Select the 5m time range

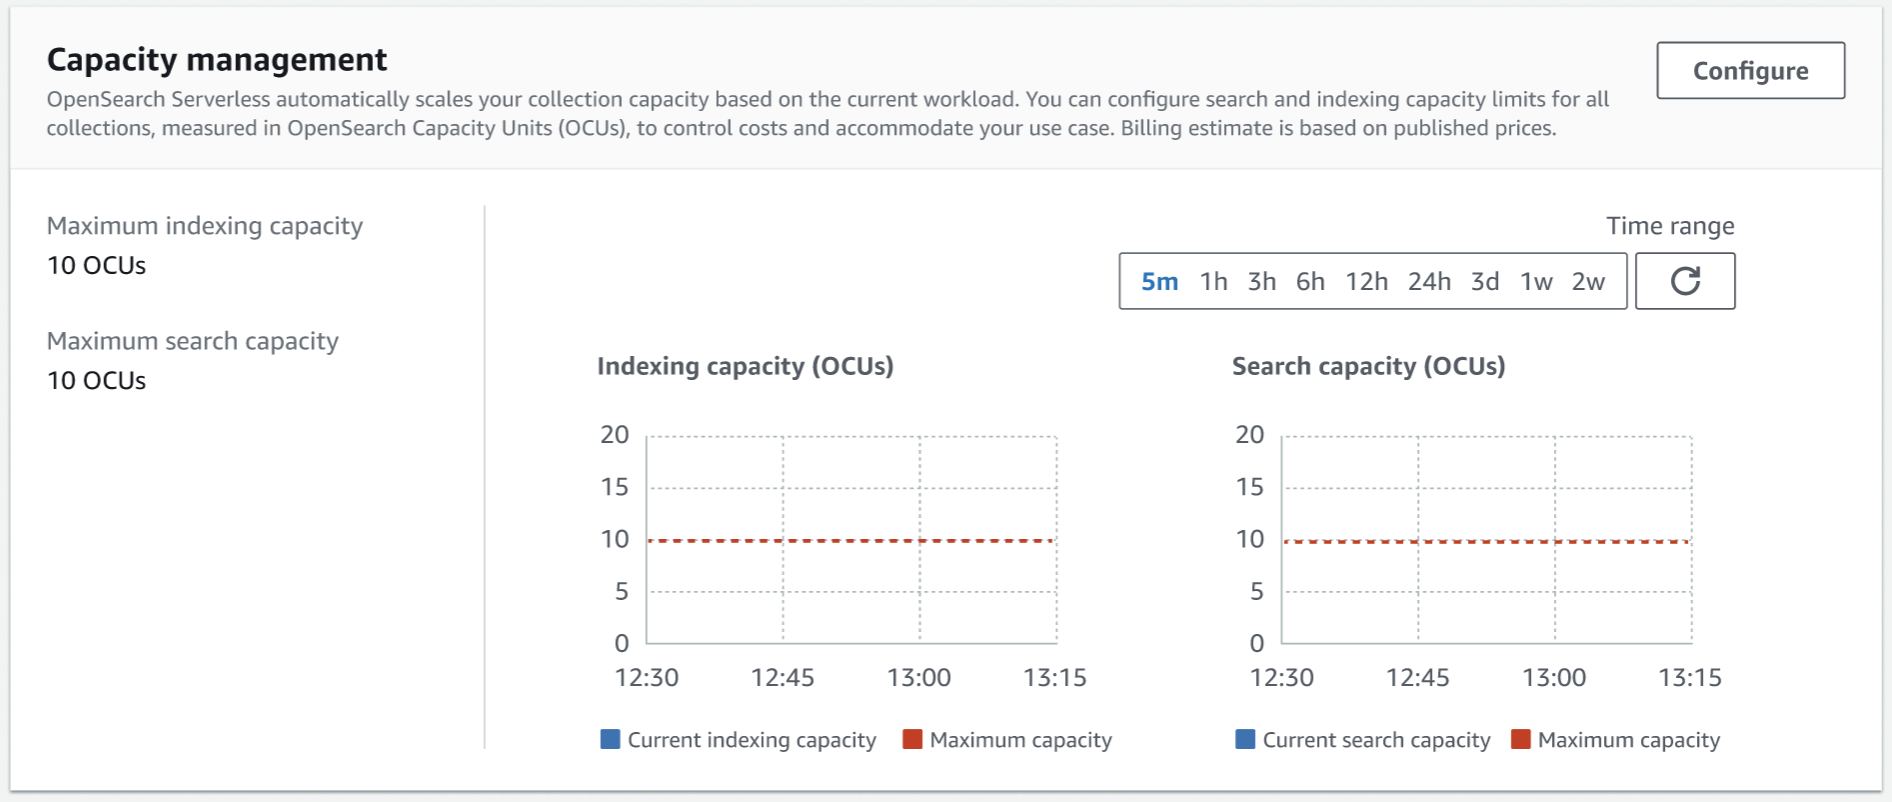(x=1159, y=282)
